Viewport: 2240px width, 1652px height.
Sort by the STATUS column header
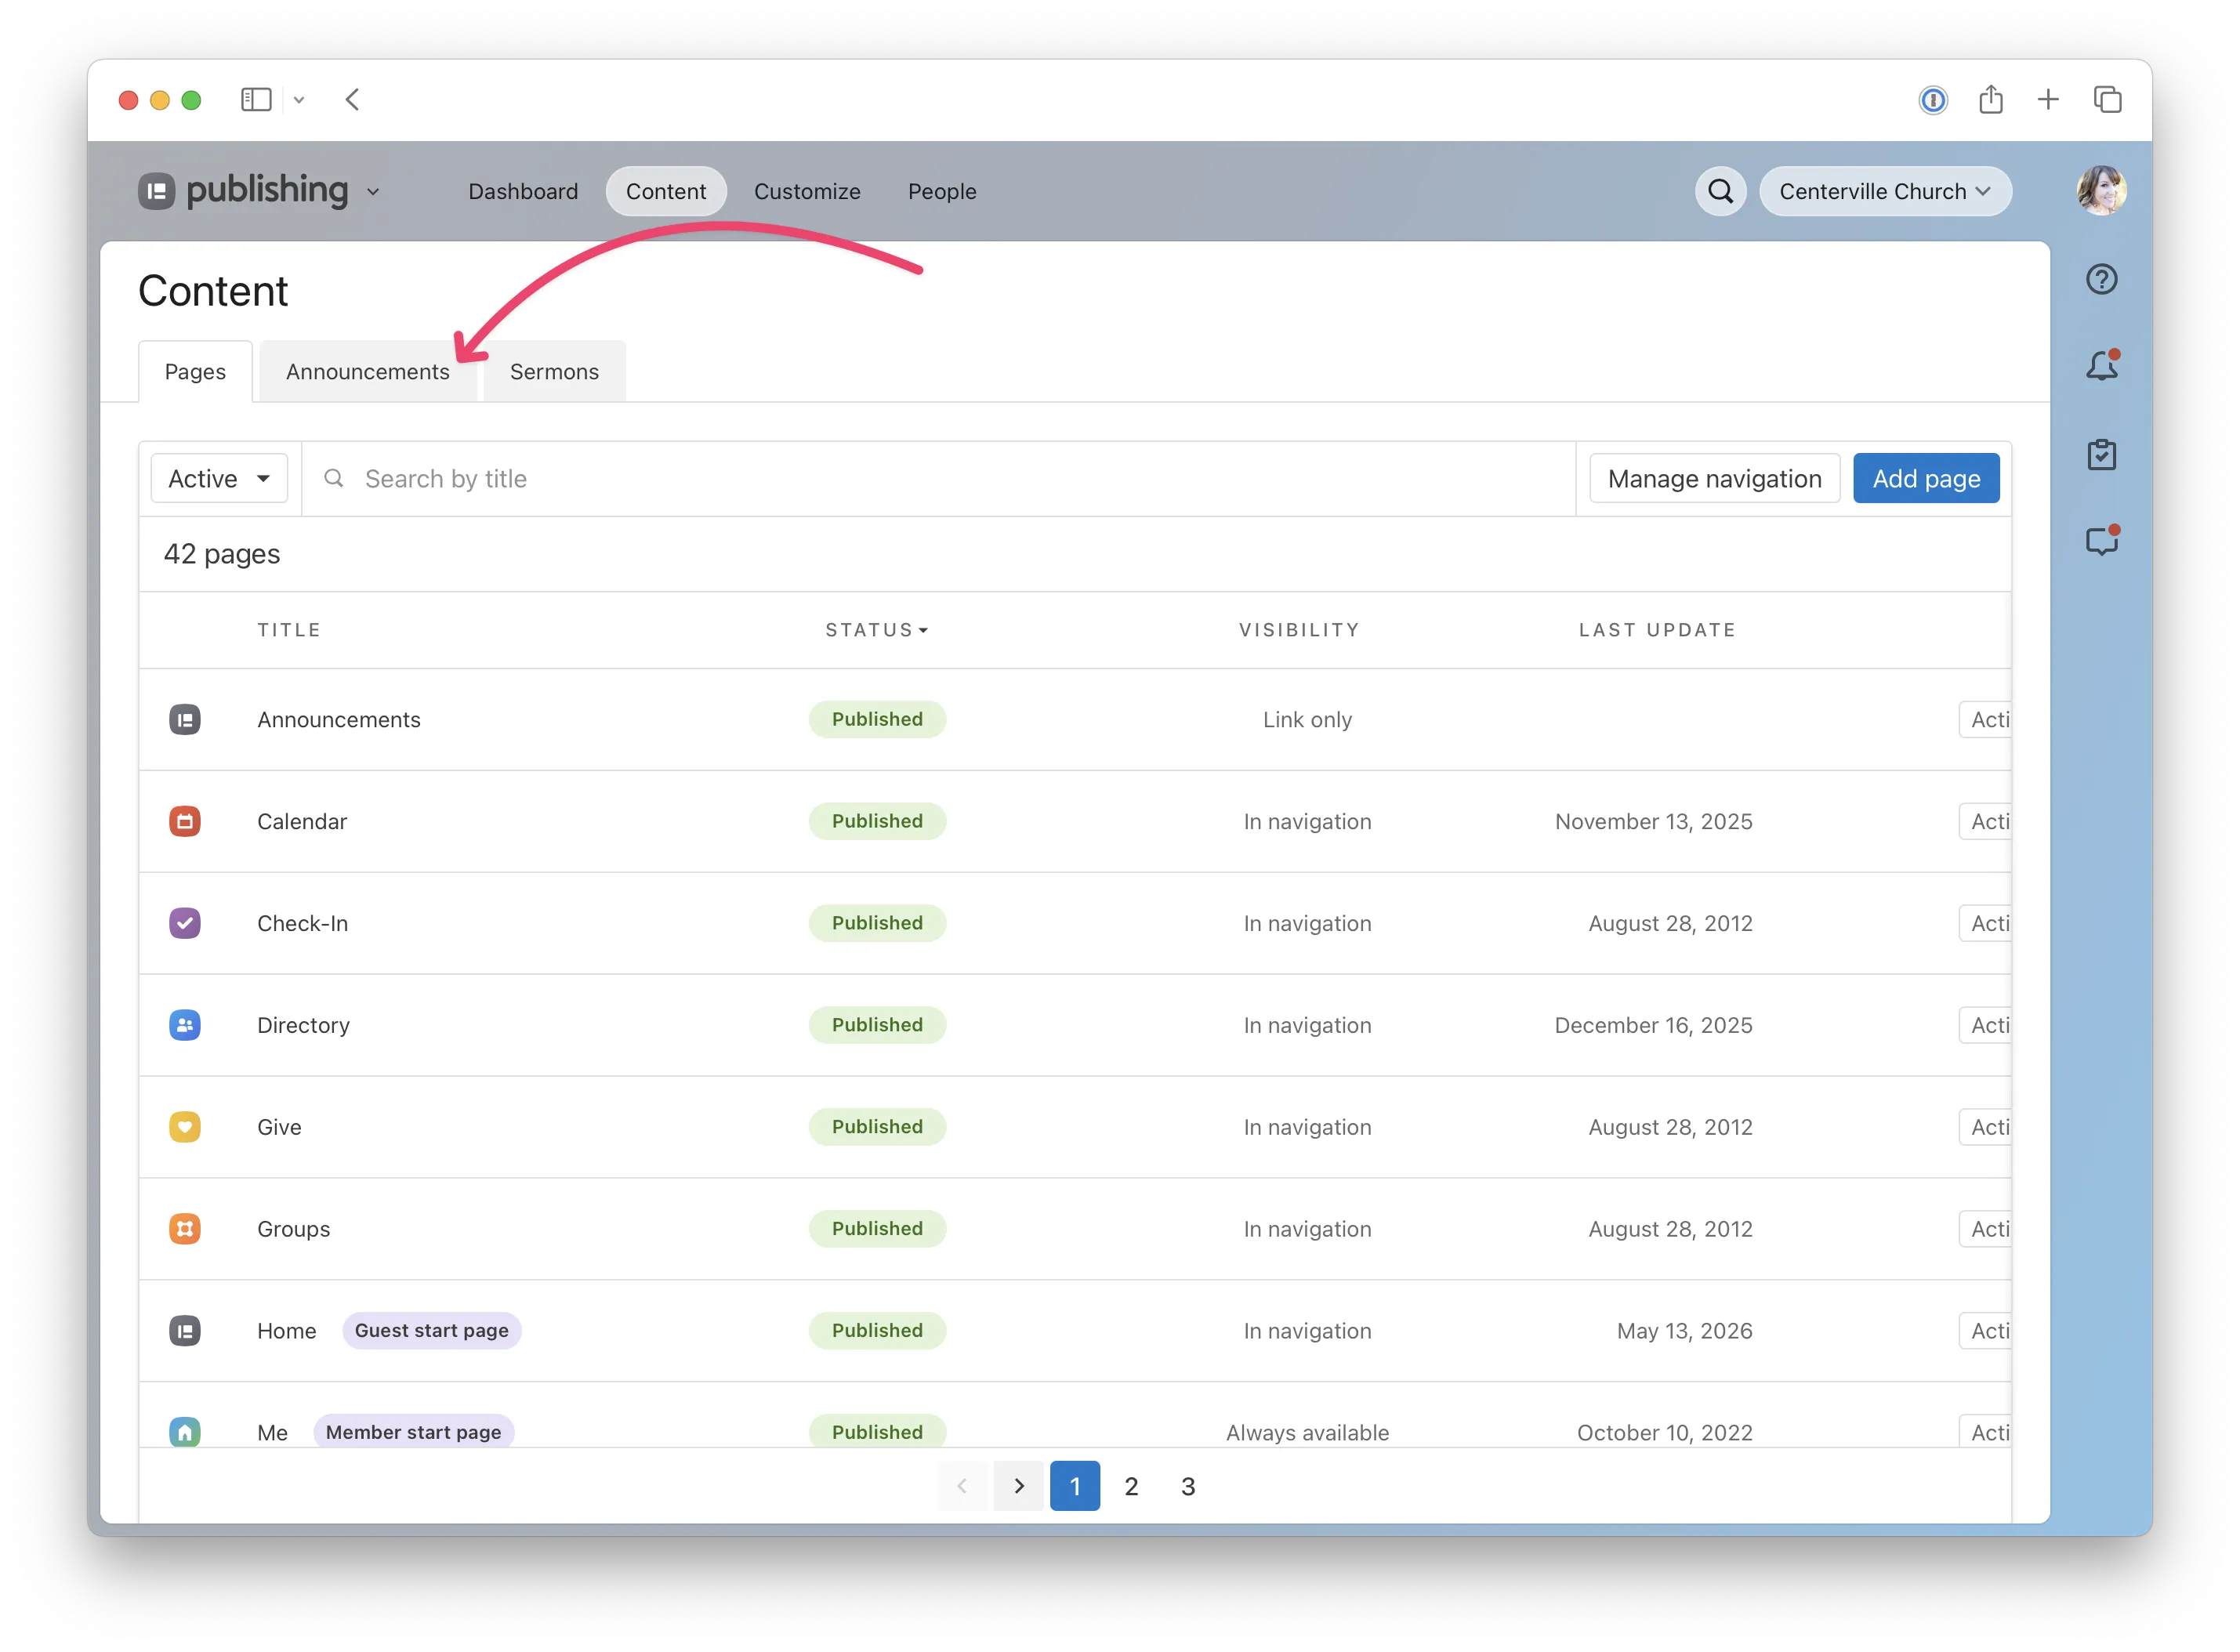point(876,631)
